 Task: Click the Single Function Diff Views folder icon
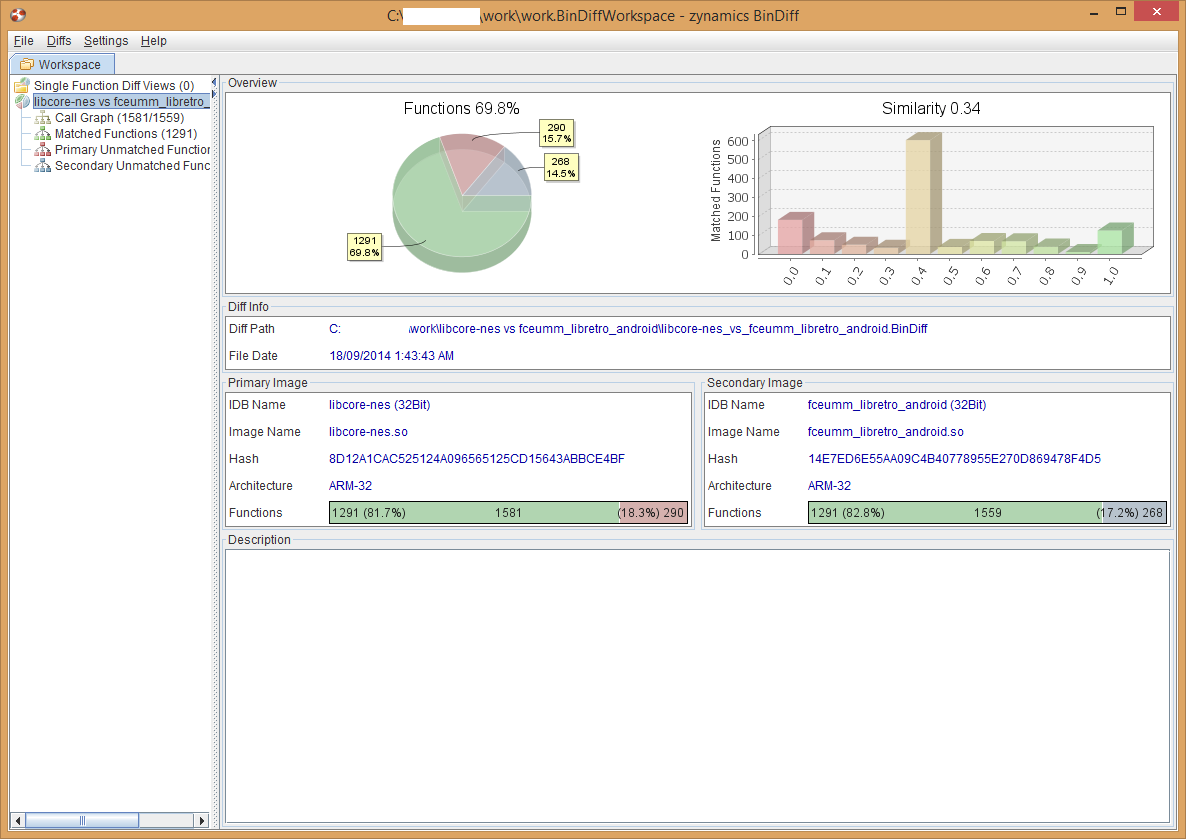coord(22,85)
